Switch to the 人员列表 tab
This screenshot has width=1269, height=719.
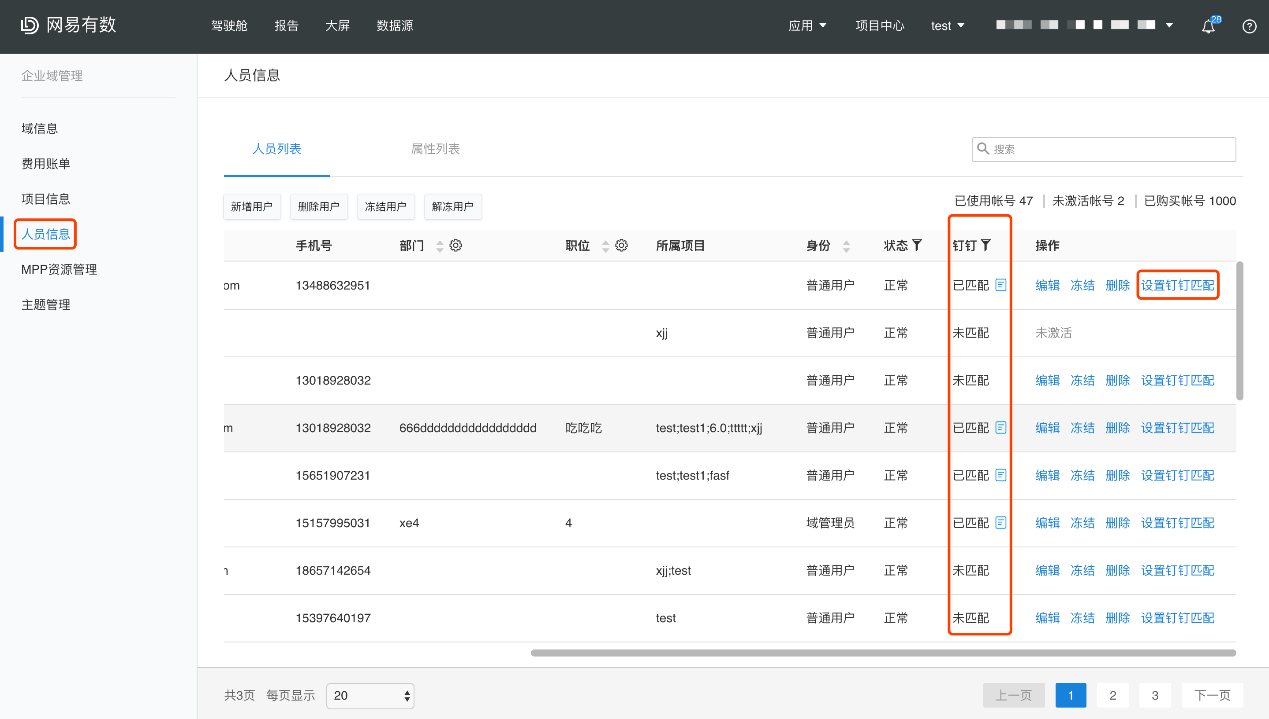pos(277,149)
